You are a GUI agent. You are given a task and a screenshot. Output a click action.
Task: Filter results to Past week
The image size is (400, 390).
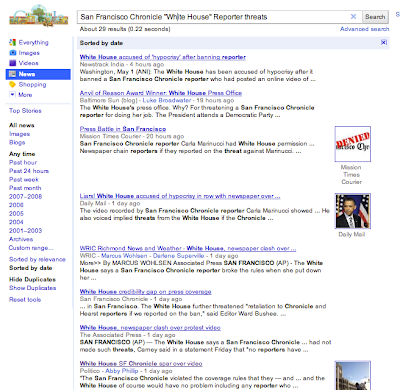pos(24,179)
